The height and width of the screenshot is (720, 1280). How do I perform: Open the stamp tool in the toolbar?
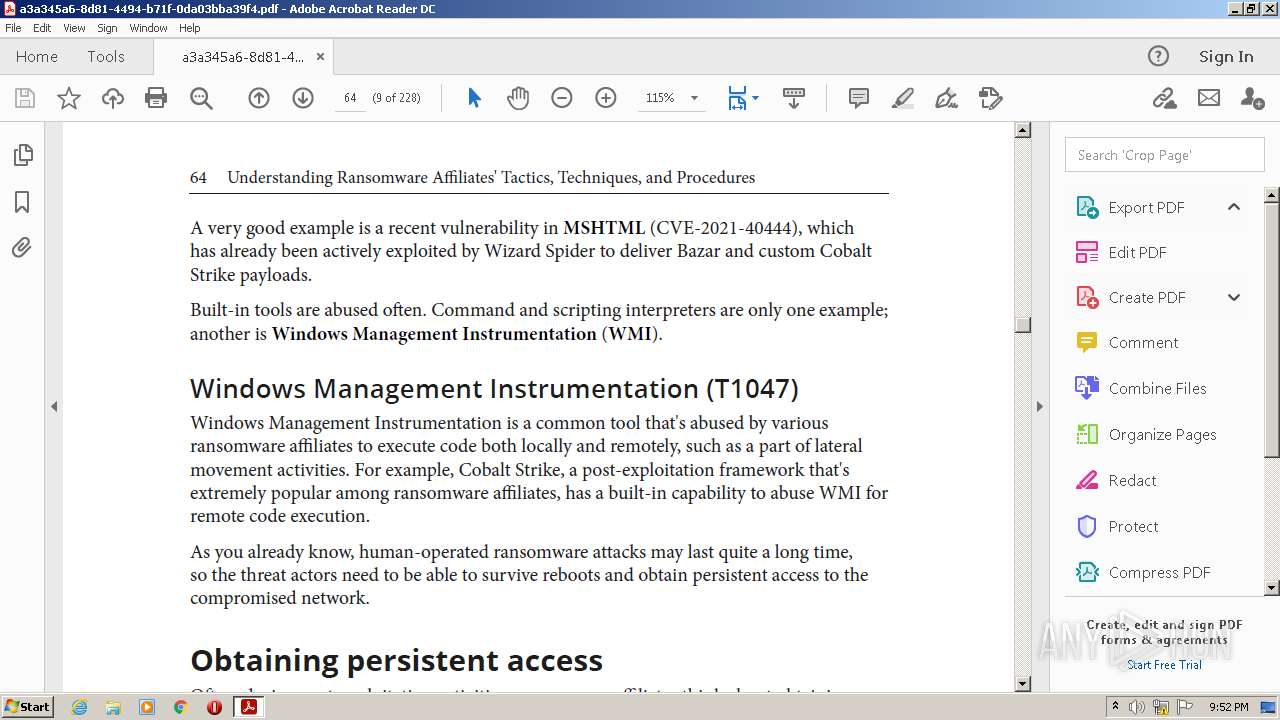click(x=990, y=98)
